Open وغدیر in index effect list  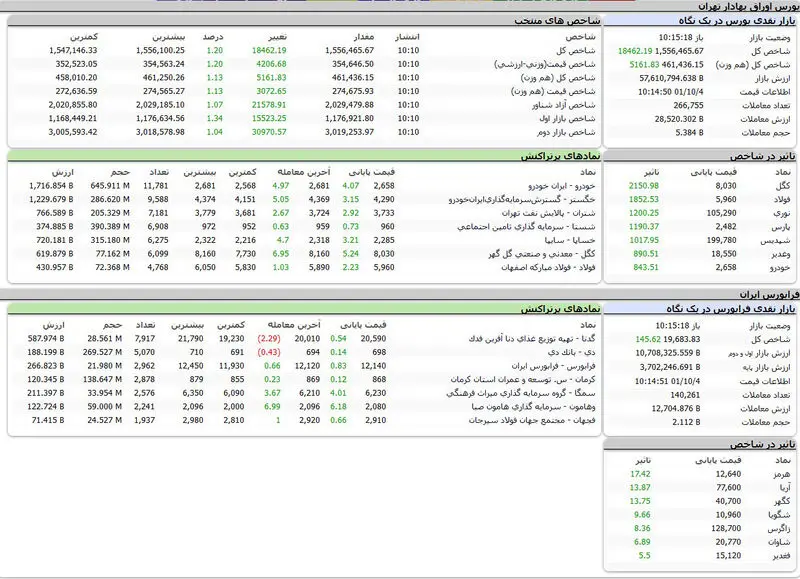pos(779,254)
